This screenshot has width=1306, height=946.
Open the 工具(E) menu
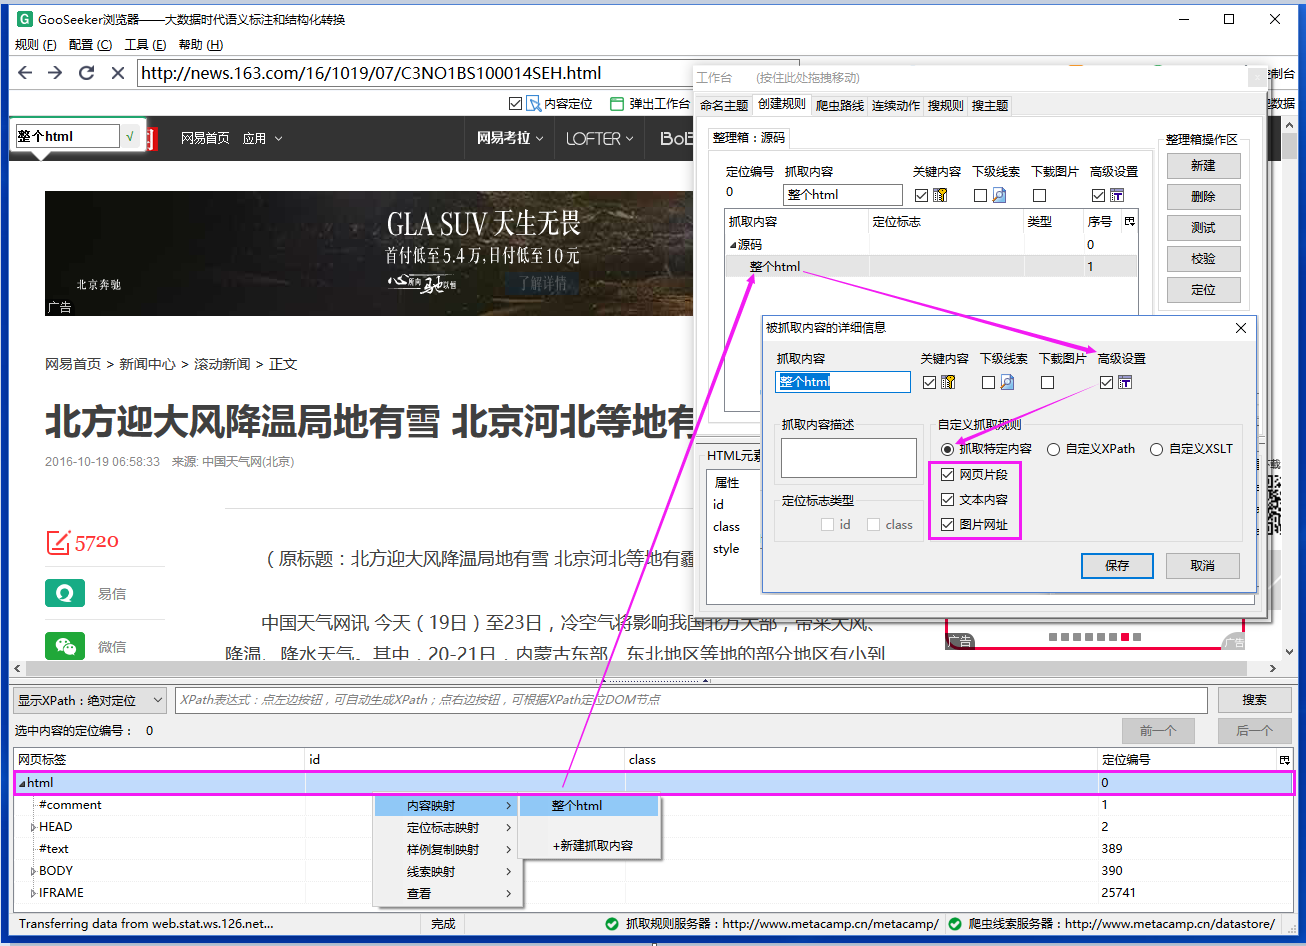click(x=145, y=44)
